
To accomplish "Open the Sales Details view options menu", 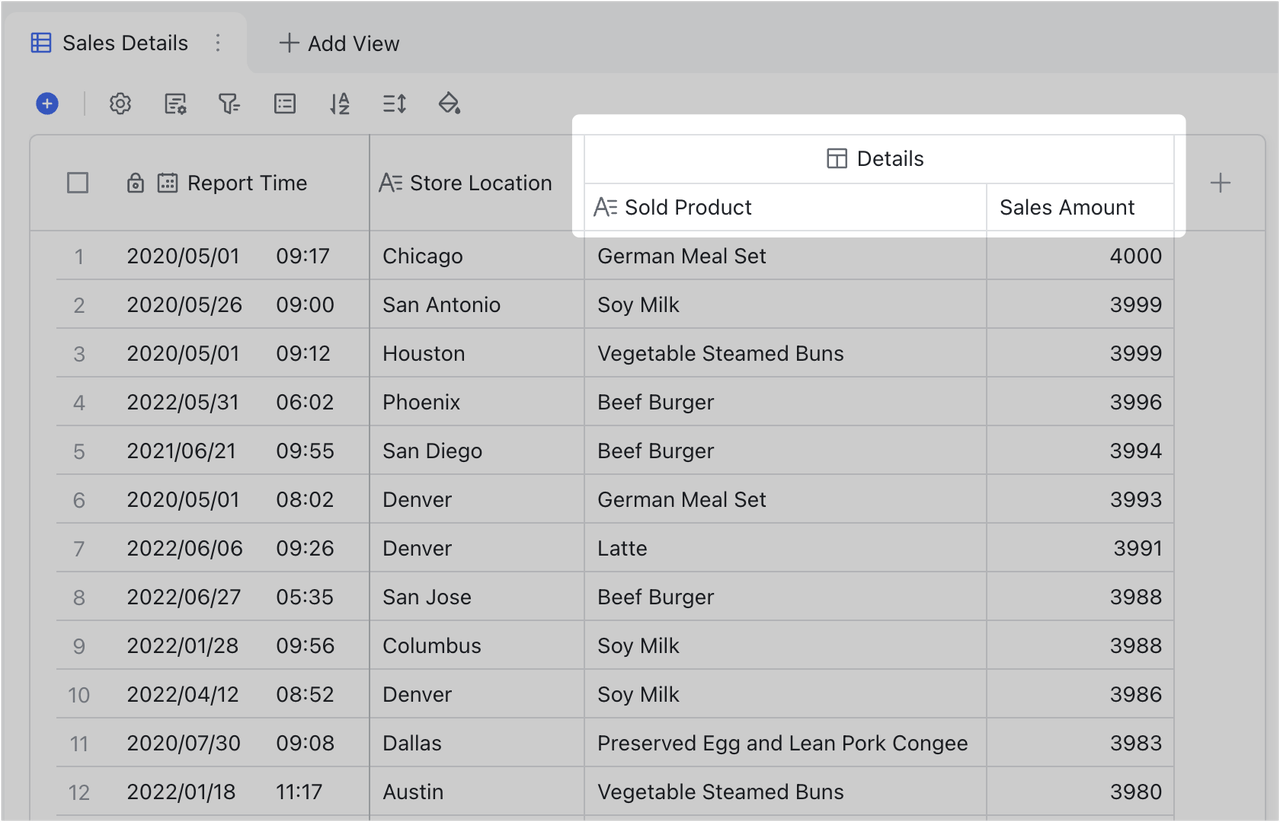I will click(x=218, y=42).
